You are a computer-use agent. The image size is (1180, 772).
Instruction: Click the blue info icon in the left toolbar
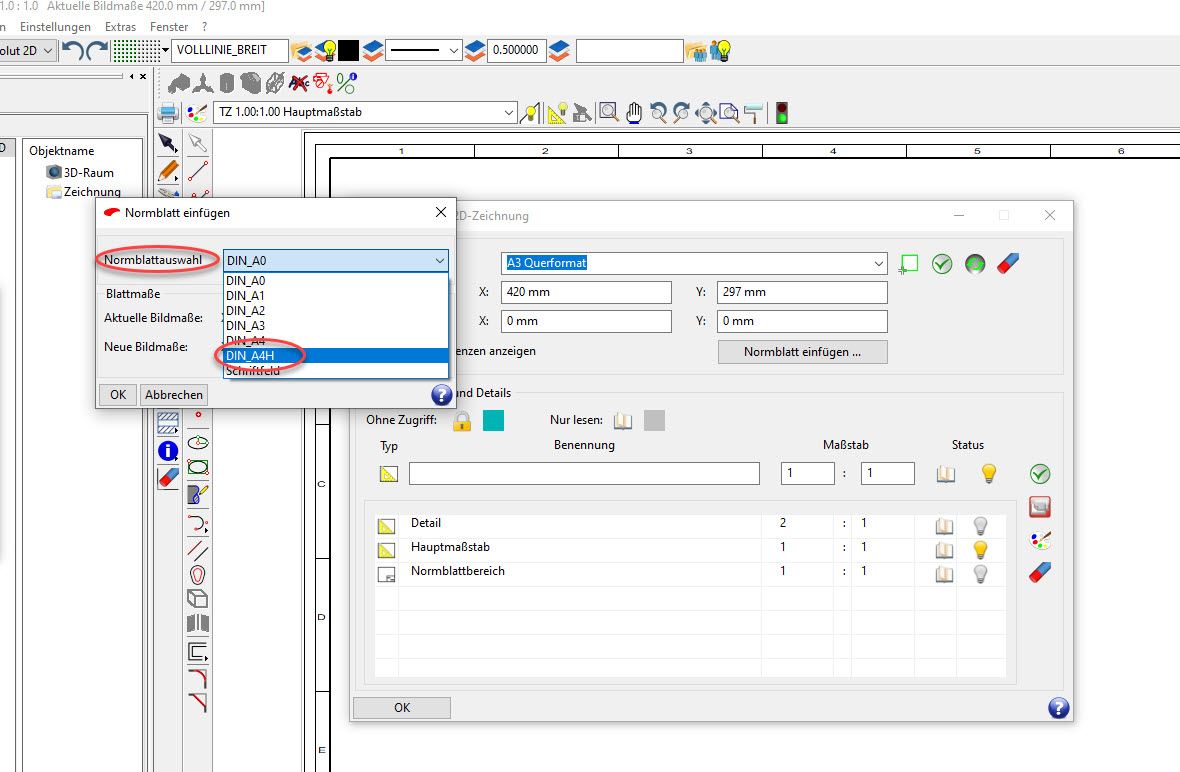click(168, 451)
